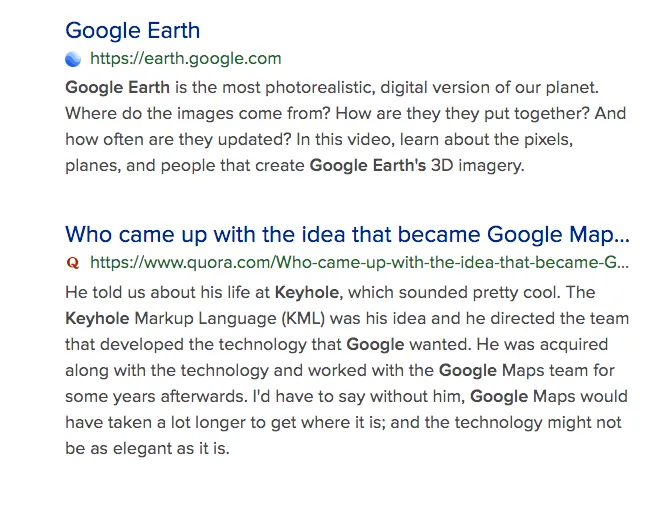Screen dimensions: 664x505
Task: Click the Google Earth blue globe favicon
Action: click(73, 59)
